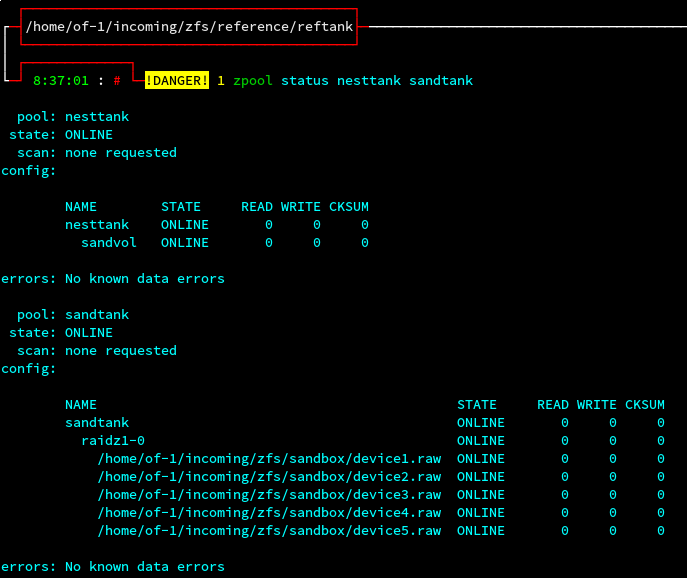Click ONLINE state in device3.raw row
The height and width of the screenshot is (578, 687).
481,495
